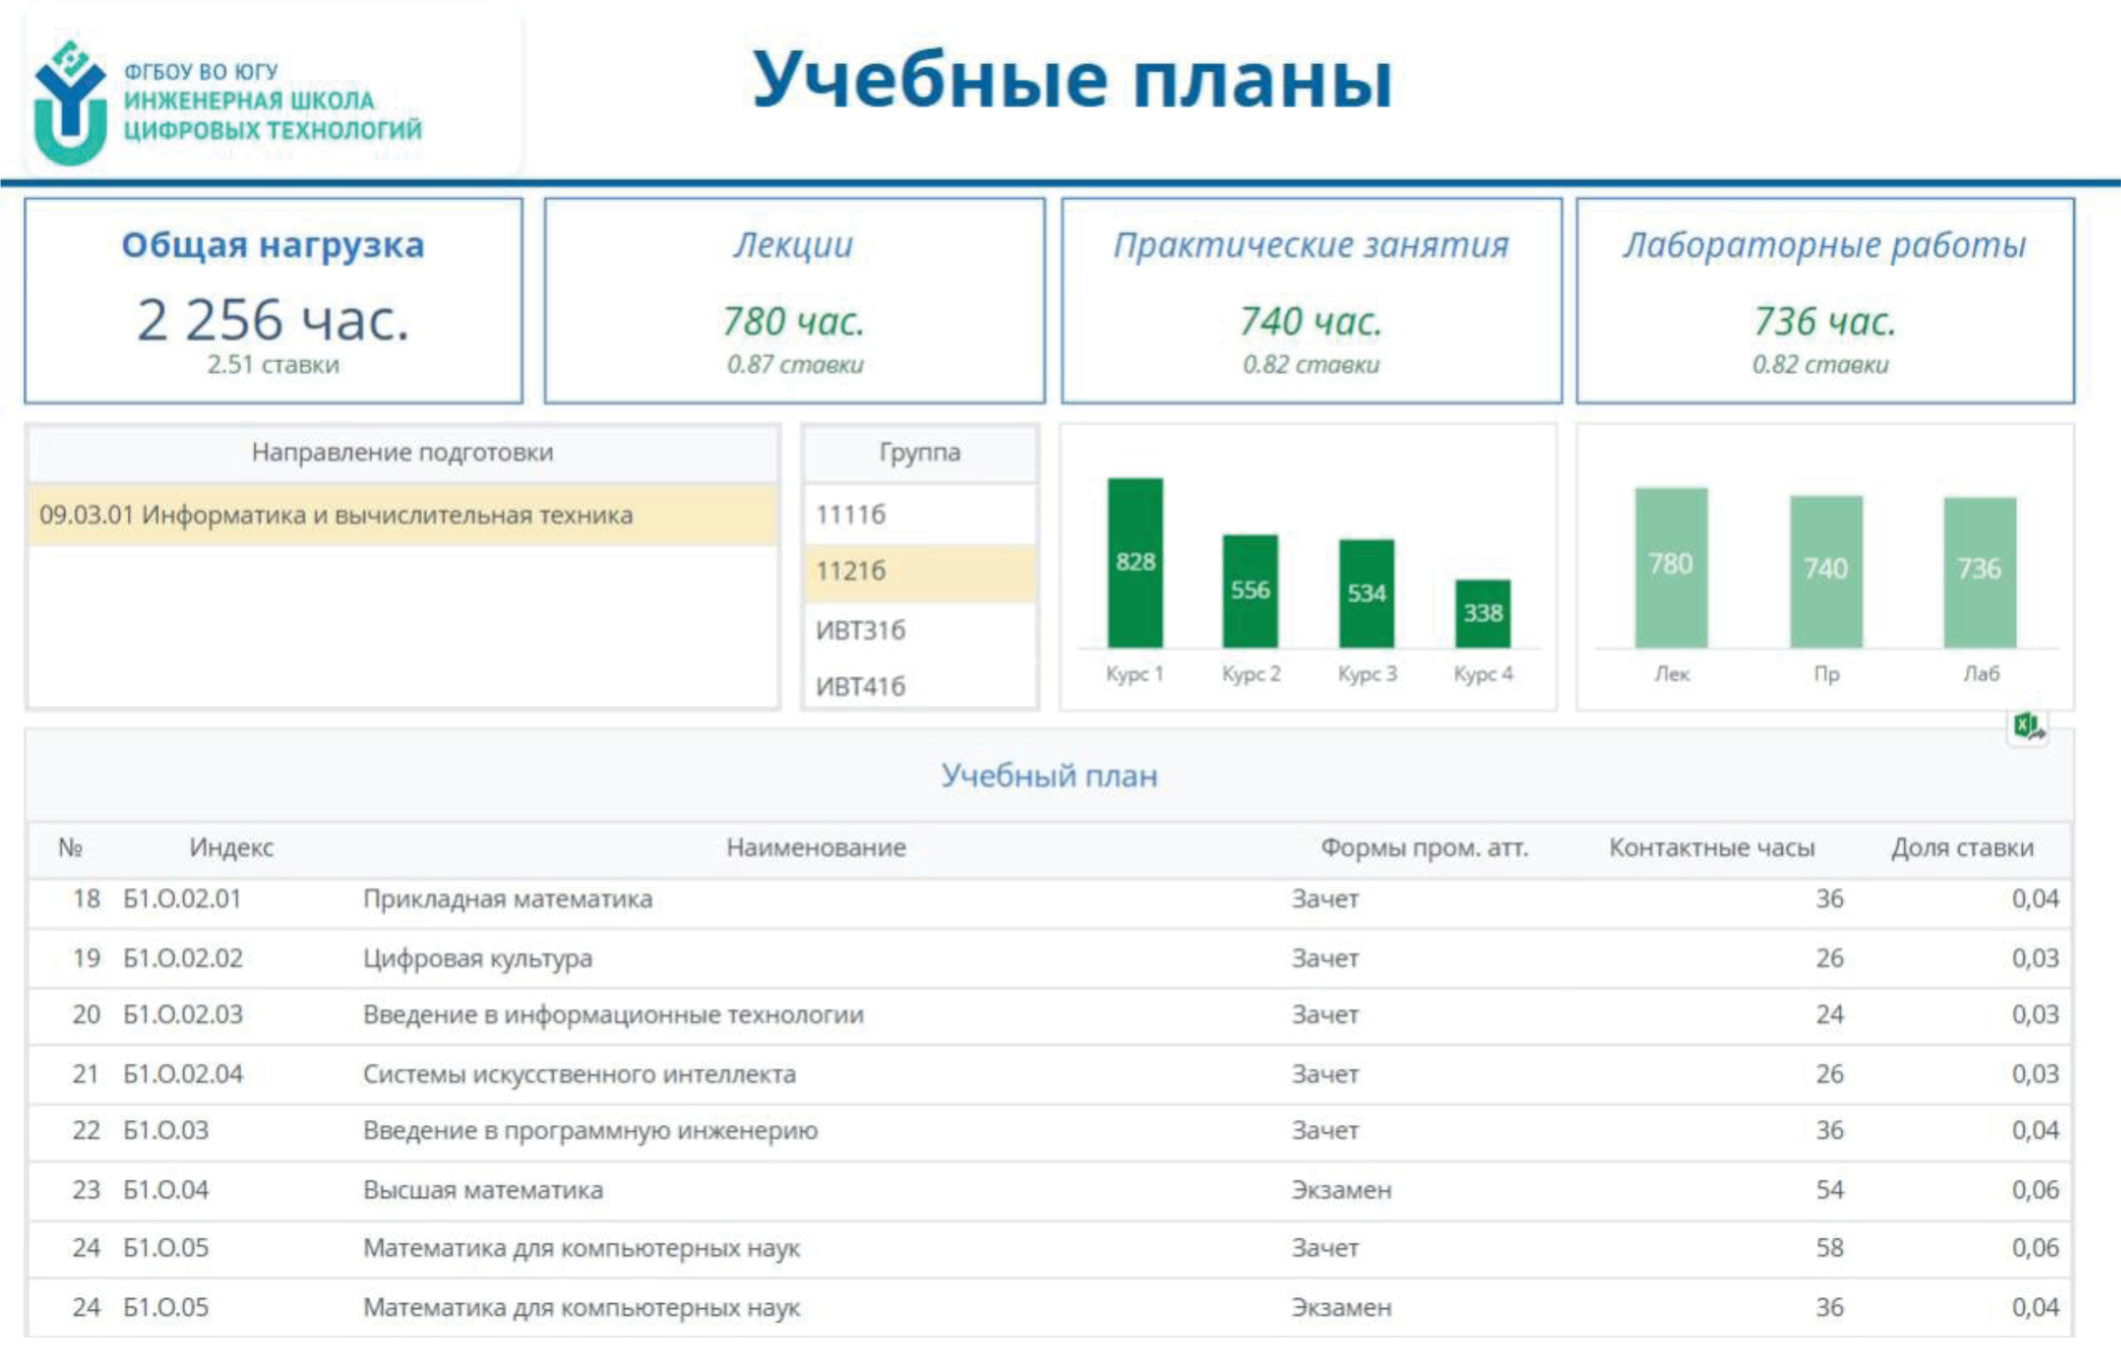Click the Лек bar showing 780
This screenshot has height=1346, width=2121.
tap(1671, 567)
